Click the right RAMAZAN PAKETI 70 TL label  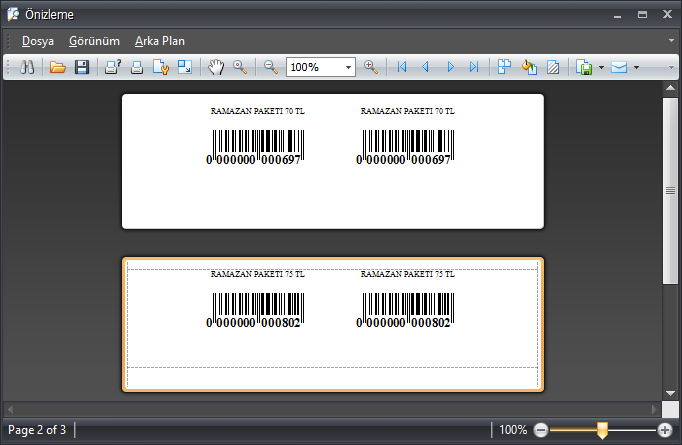coord(408,111)
